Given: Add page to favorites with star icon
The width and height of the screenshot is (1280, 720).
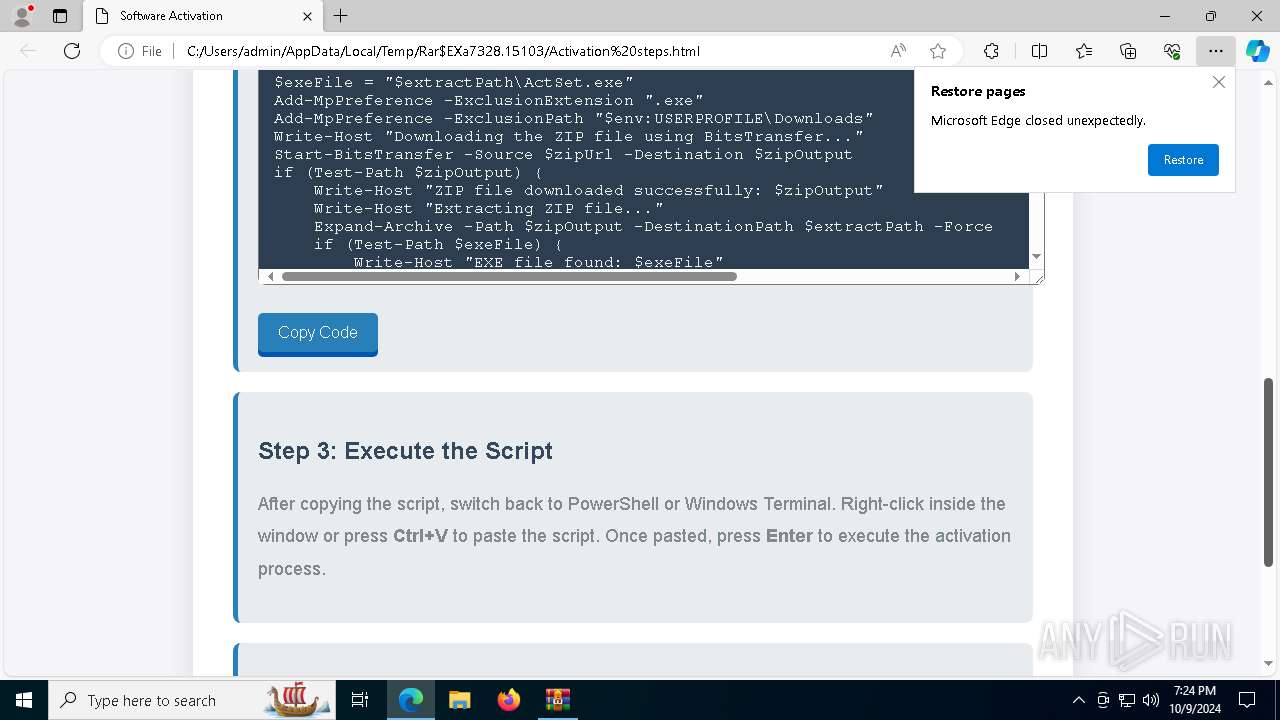Looking at the screenshot, I should click(x=938, y=51).
